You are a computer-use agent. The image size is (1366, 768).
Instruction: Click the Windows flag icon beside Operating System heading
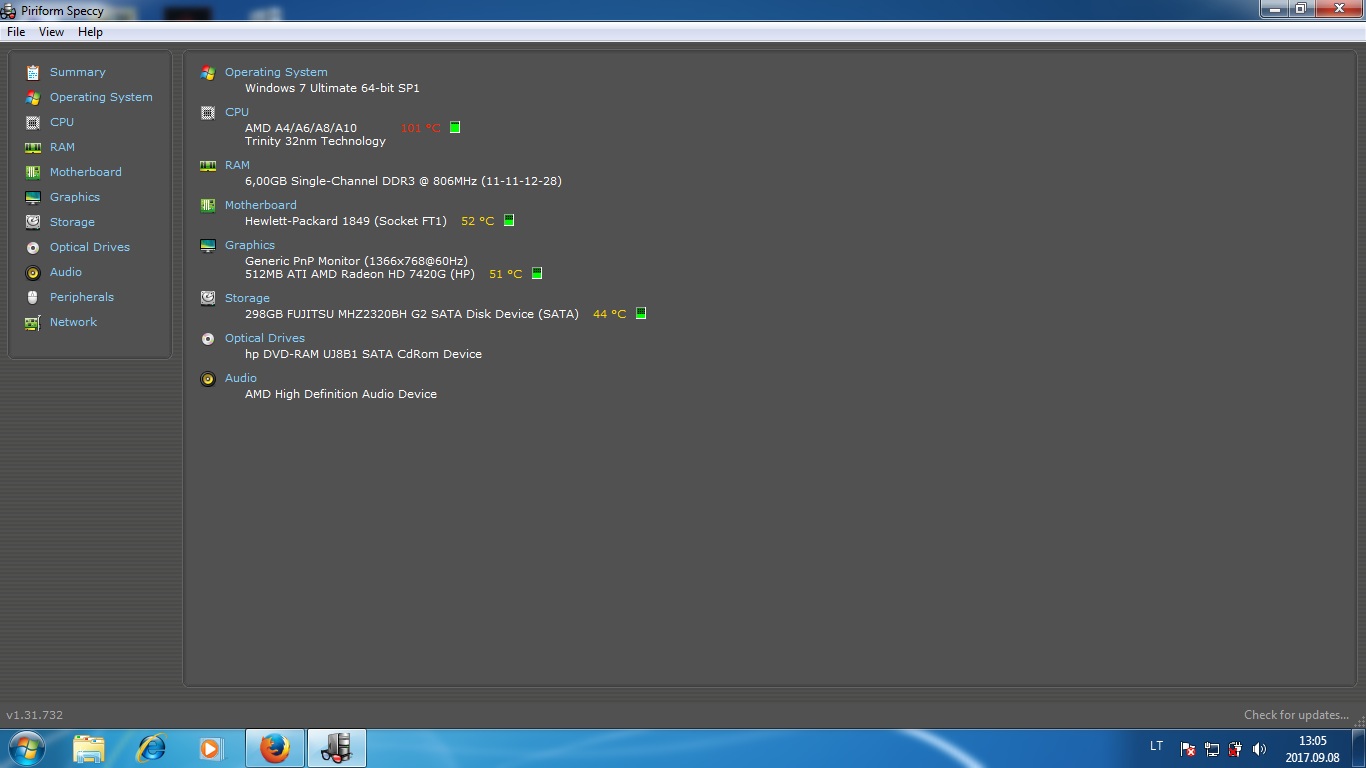208,73
